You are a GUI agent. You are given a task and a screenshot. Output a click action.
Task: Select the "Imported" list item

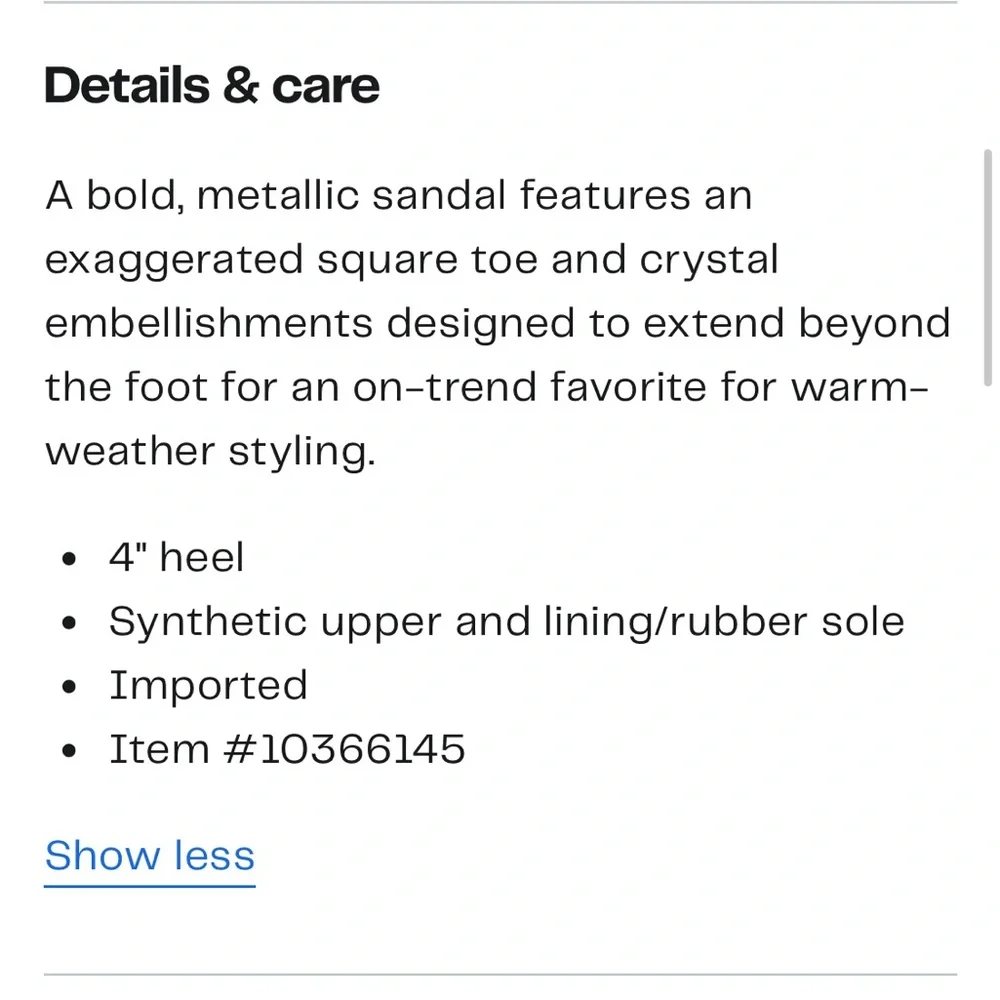point(209,686)
